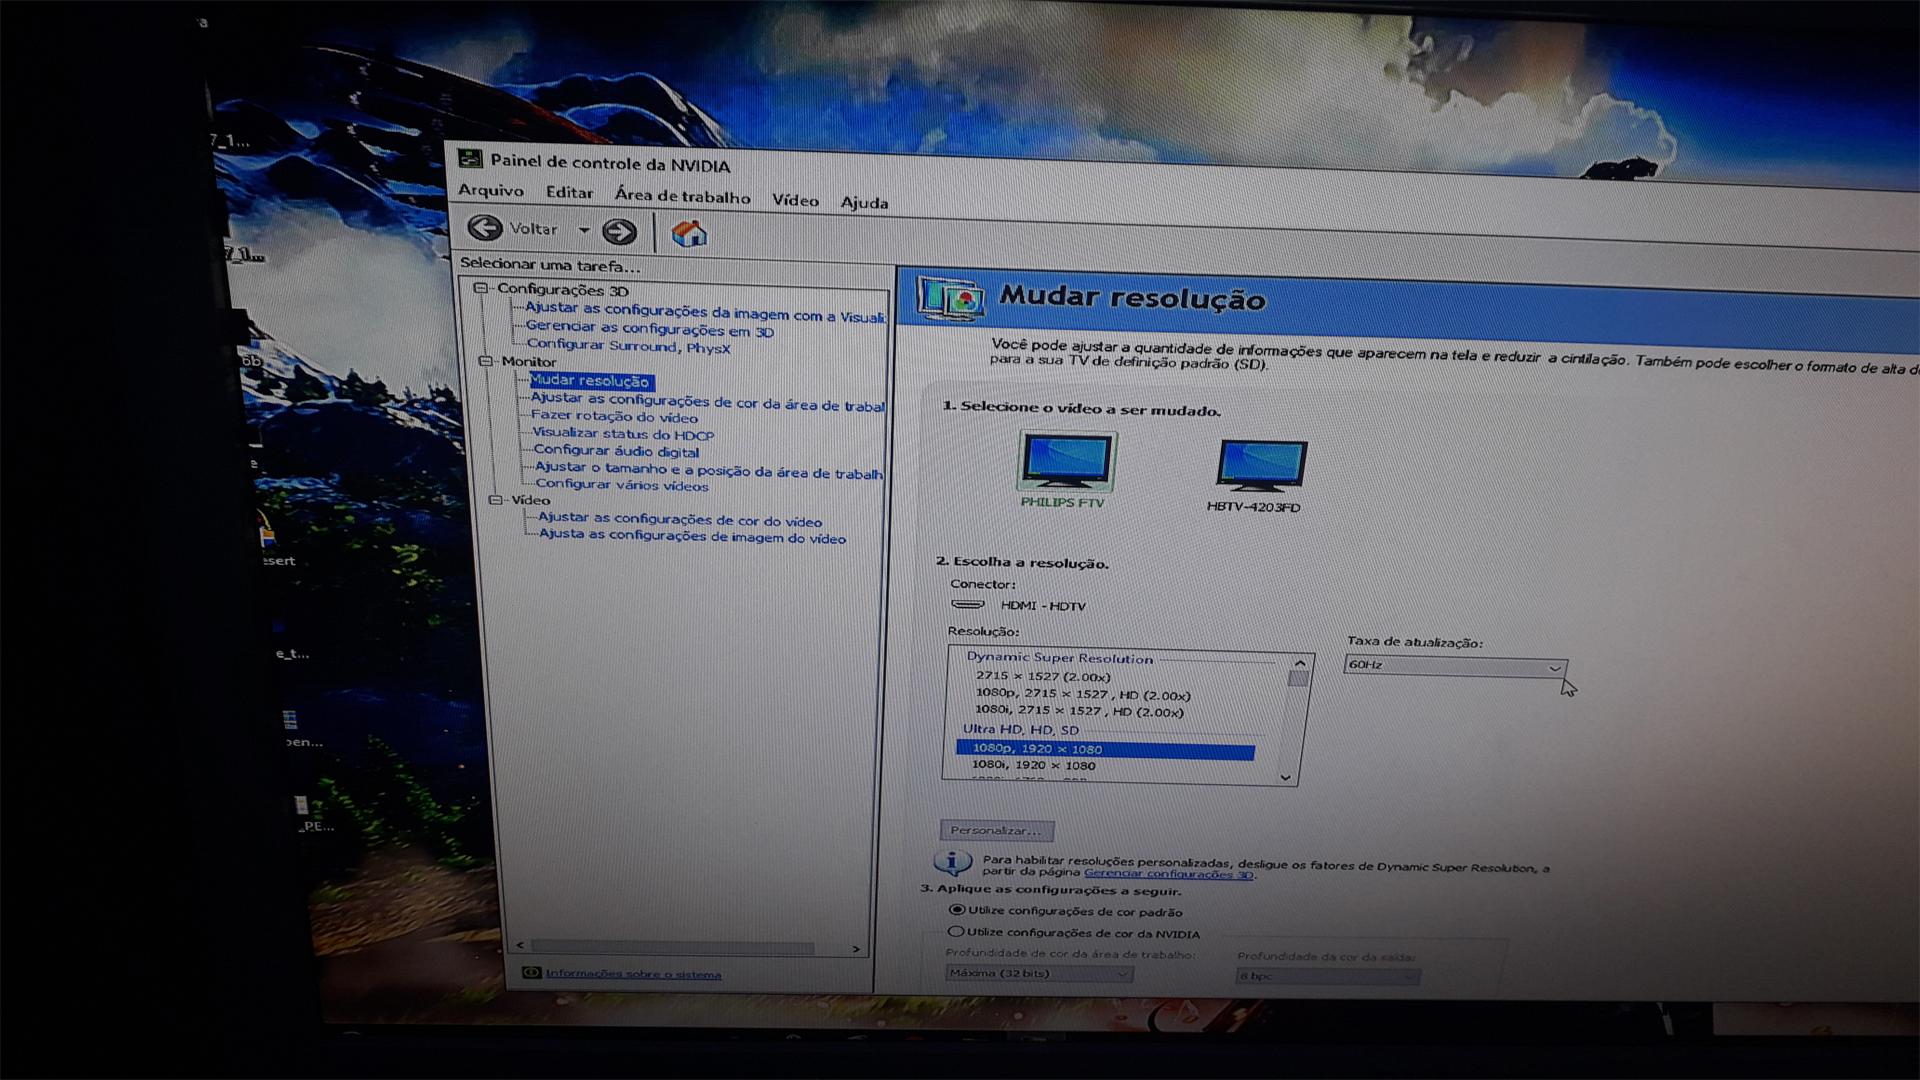Click the system information icon
Image resolution: width=1920 pixels, height=1080 pixels.
532,972
